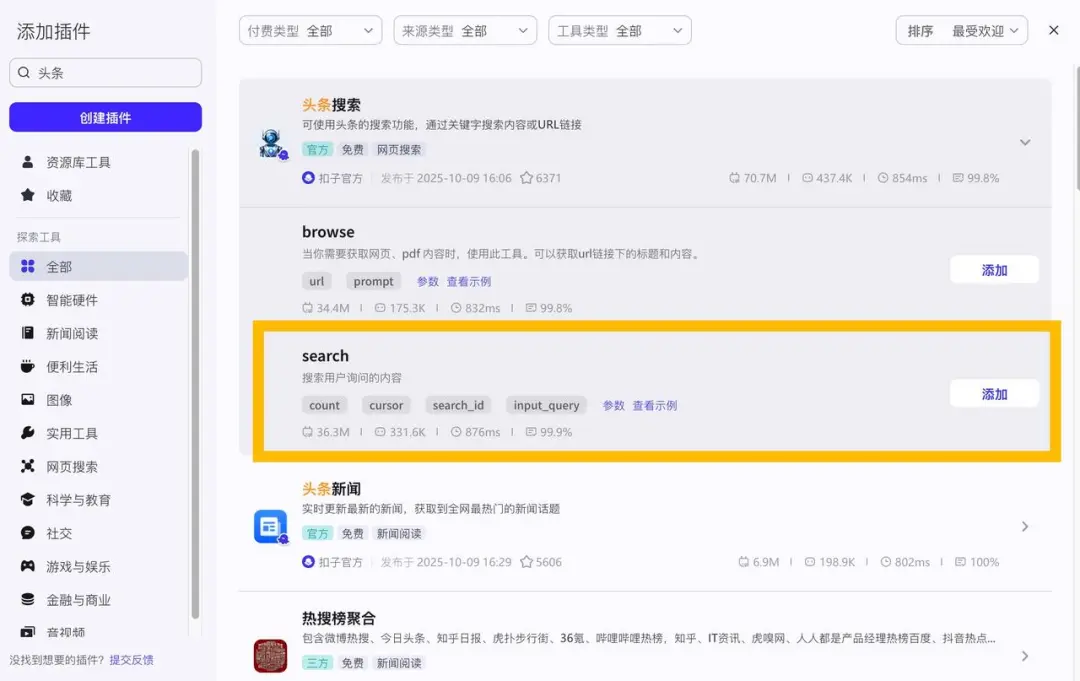Click 创建插件 button
1080x681 pixels.
click(x=105, y=117)
